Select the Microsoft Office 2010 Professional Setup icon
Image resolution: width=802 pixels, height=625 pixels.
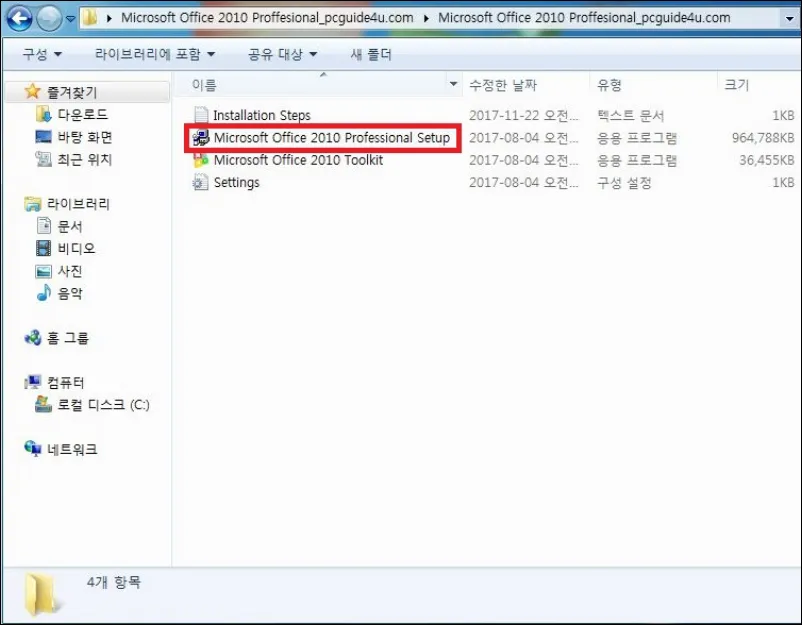pyautogui.click(x=200, y=138)
